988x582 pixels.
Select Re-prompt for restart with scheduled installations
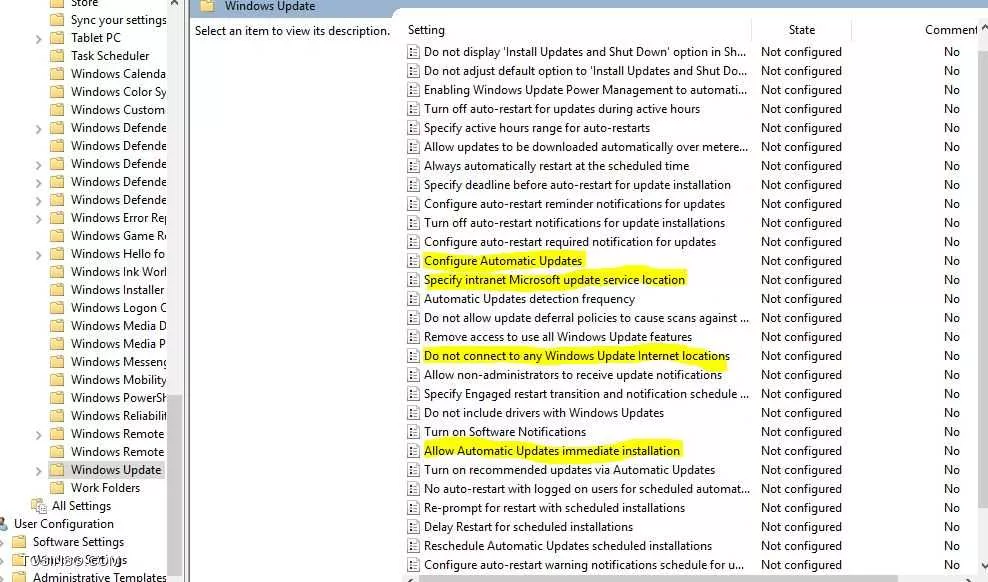click(x=554, y=508)
